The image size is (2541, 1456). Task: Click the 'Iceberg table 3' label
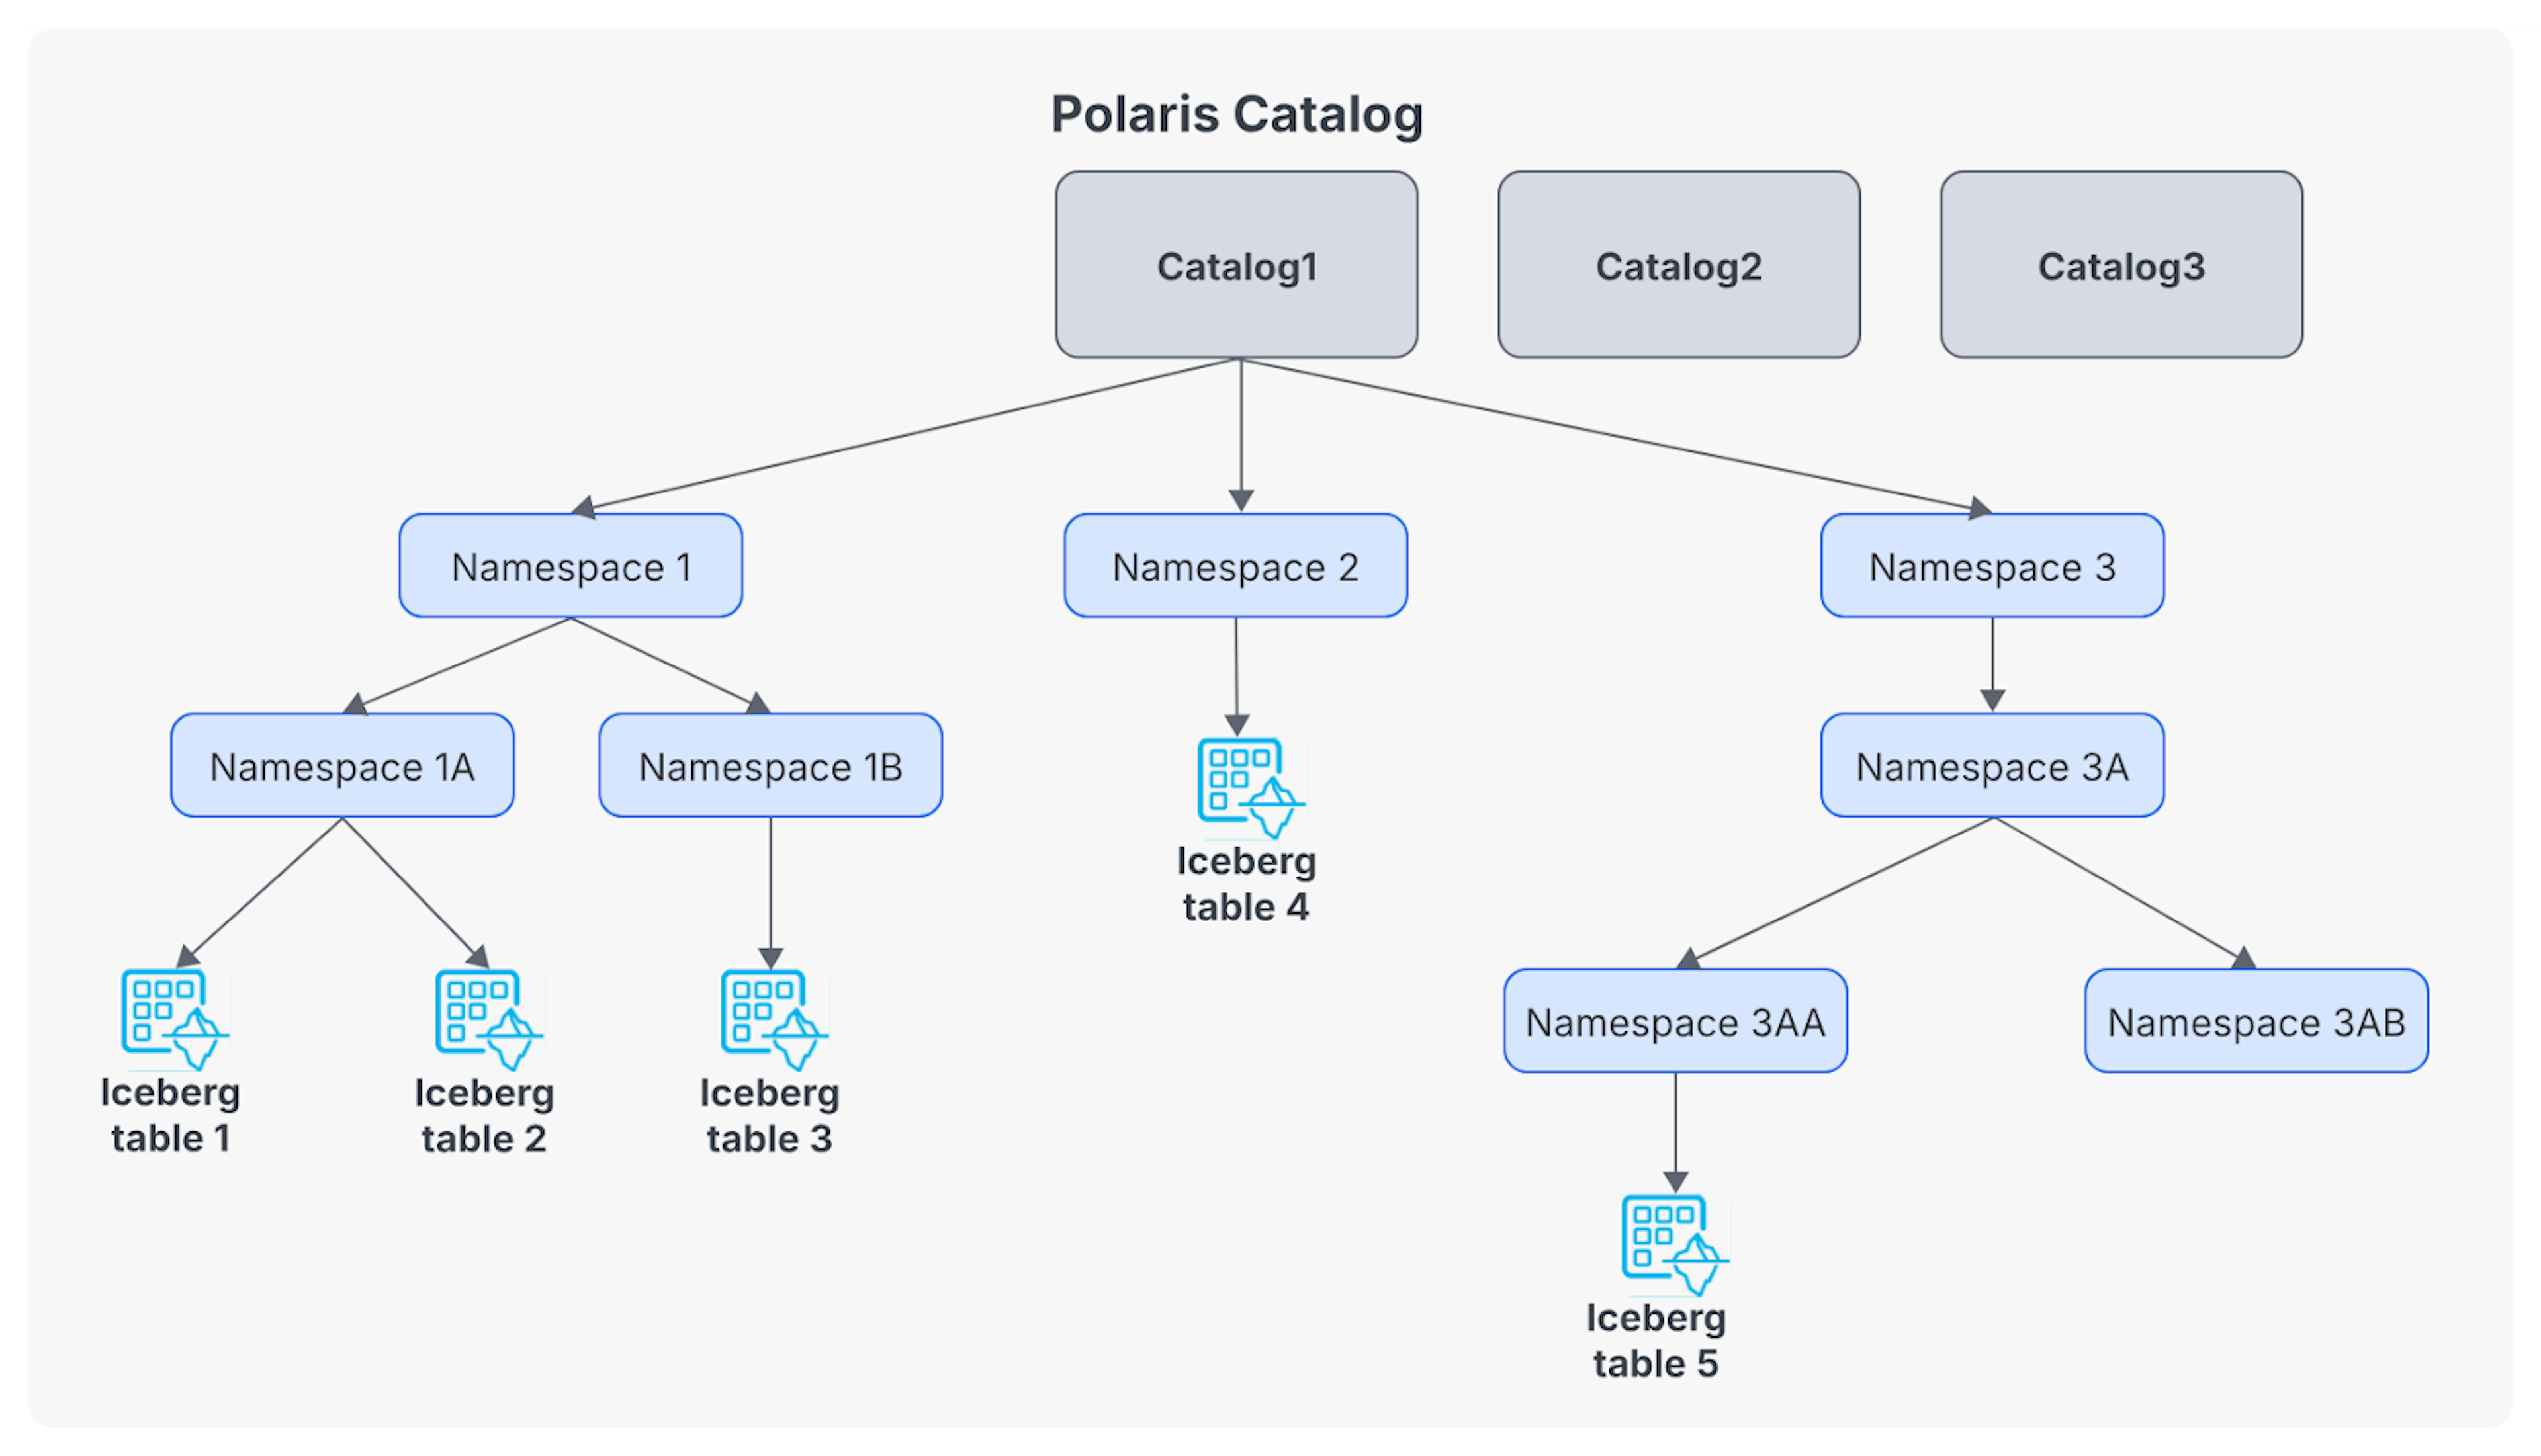[x=770, y=1115]
